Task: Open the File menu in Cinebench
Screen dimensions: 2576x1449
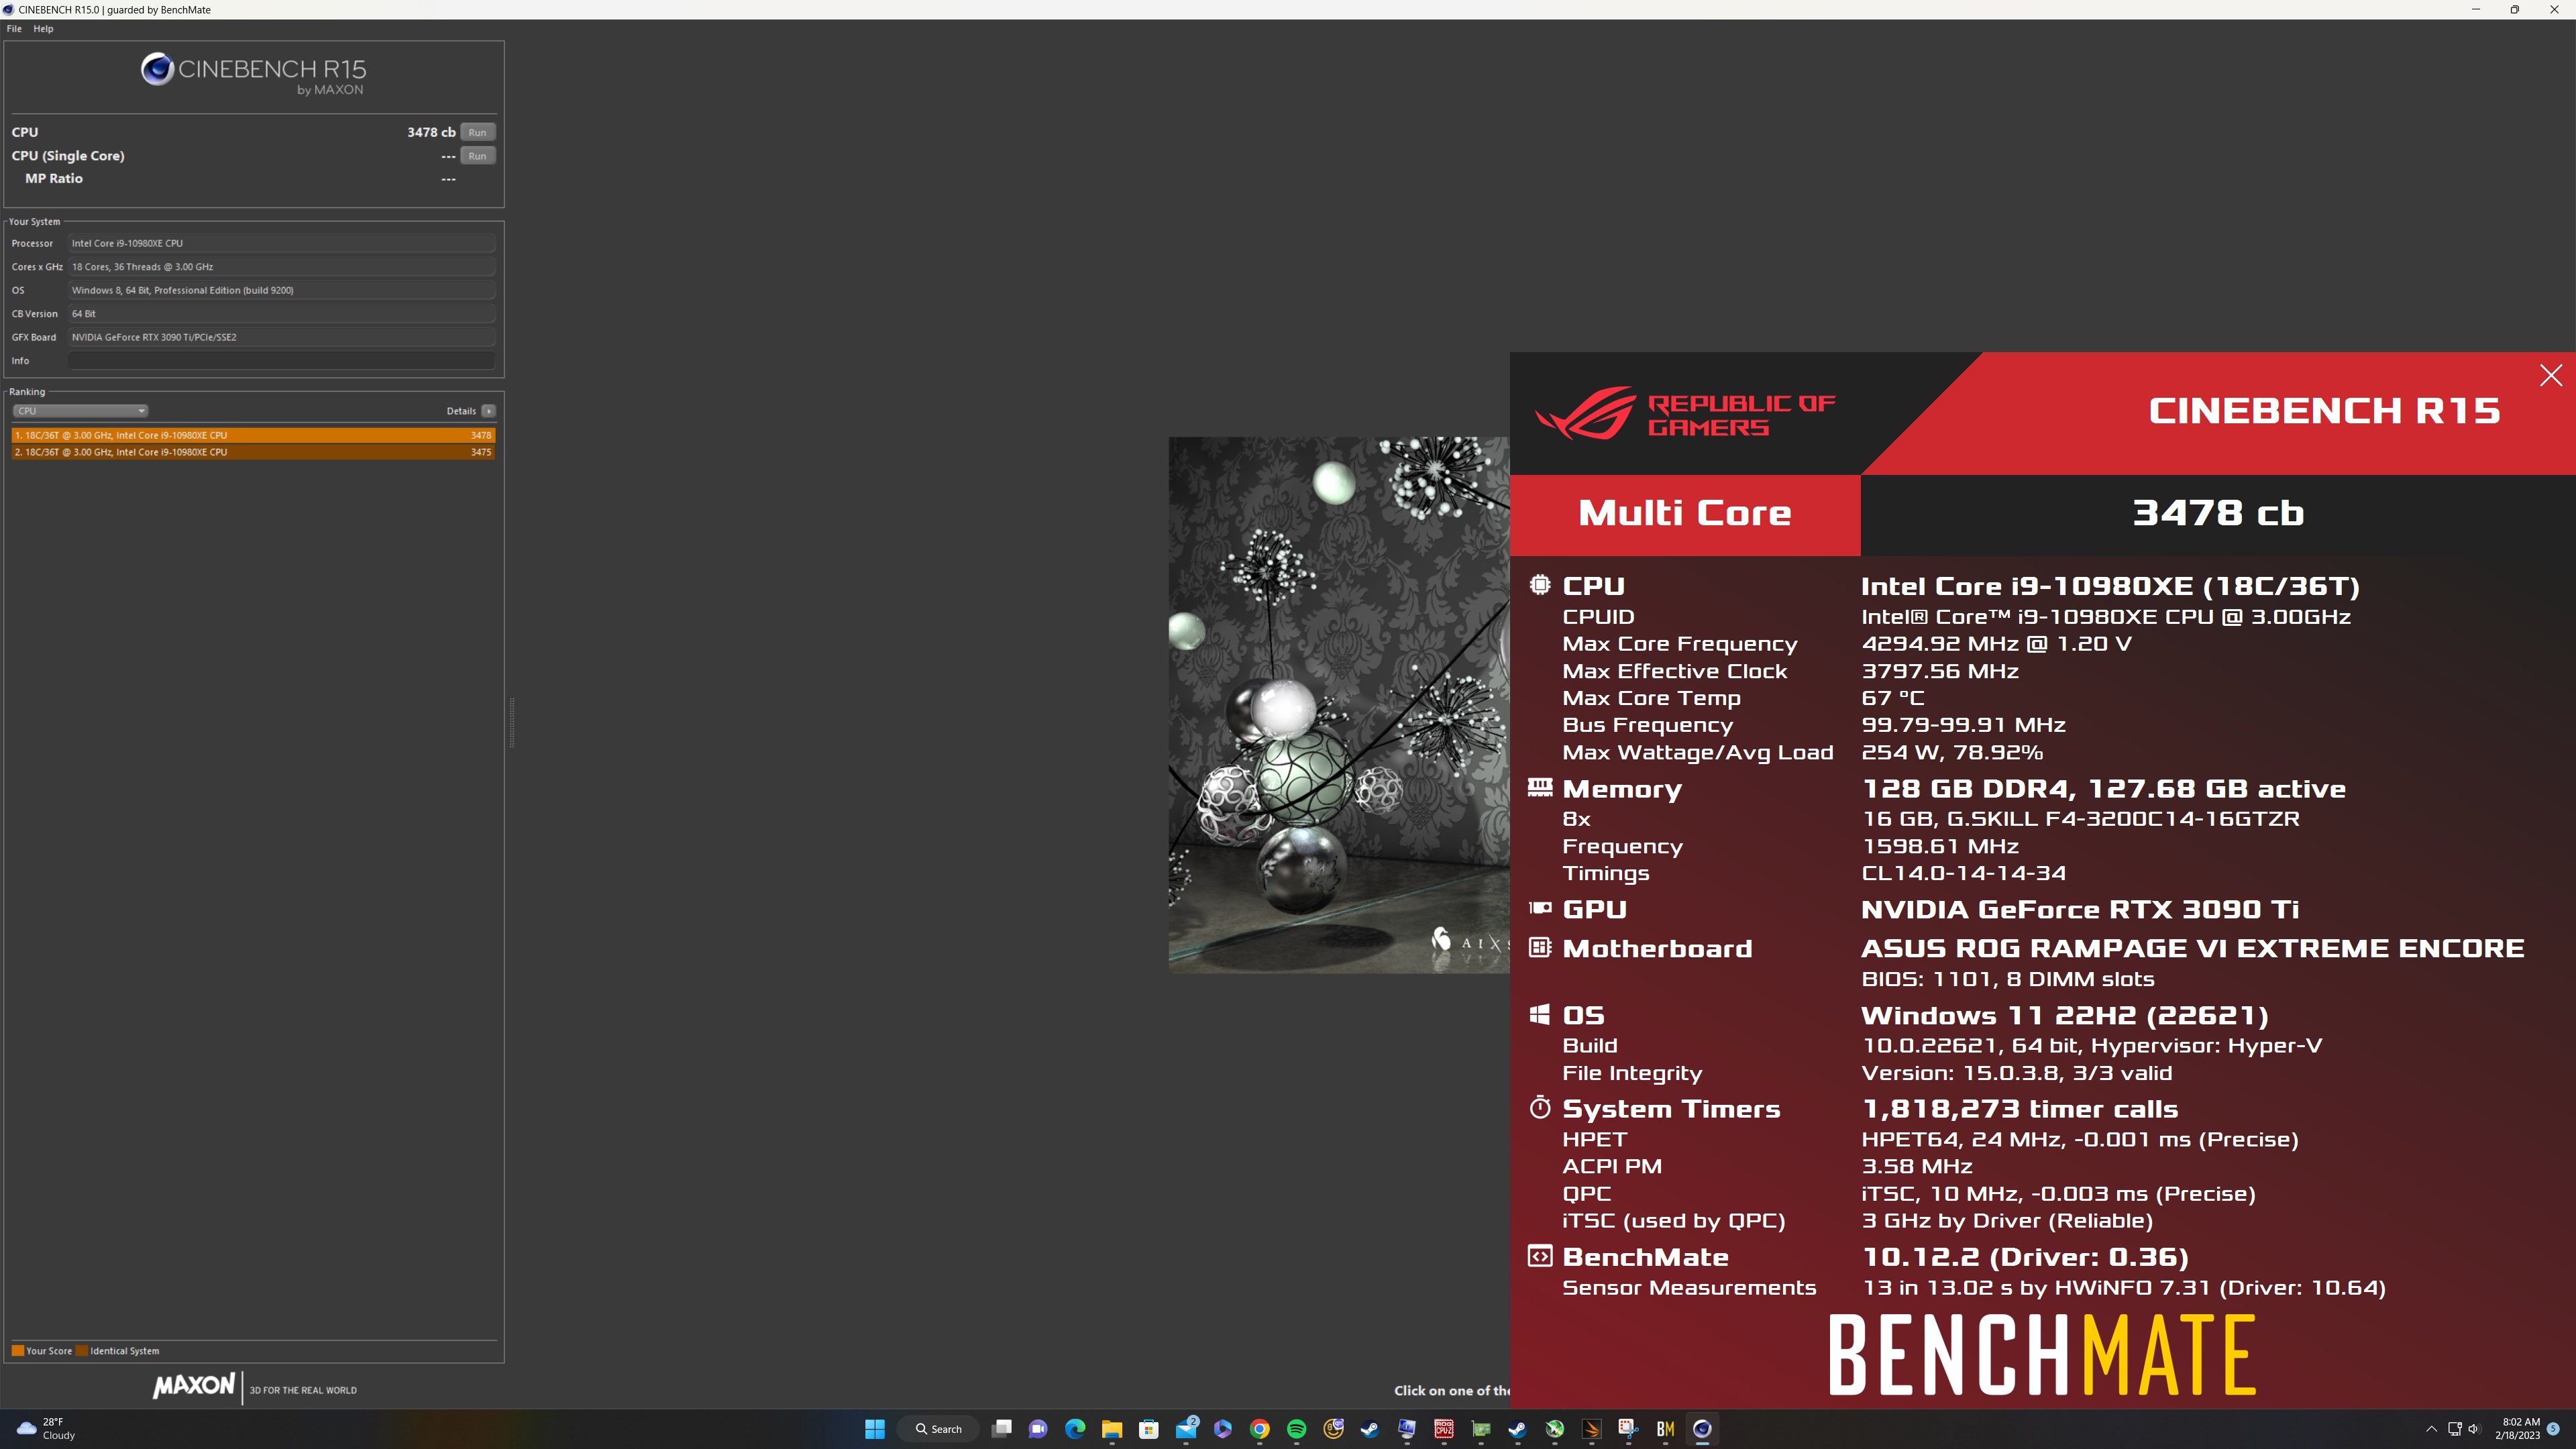Action: pos(14,28)
